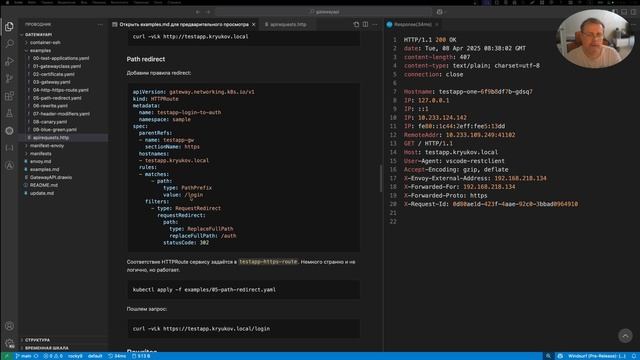Viewport: 640px width, 360px height.
Task: Click the 513 B response size status item
Action: pos(141,356)
